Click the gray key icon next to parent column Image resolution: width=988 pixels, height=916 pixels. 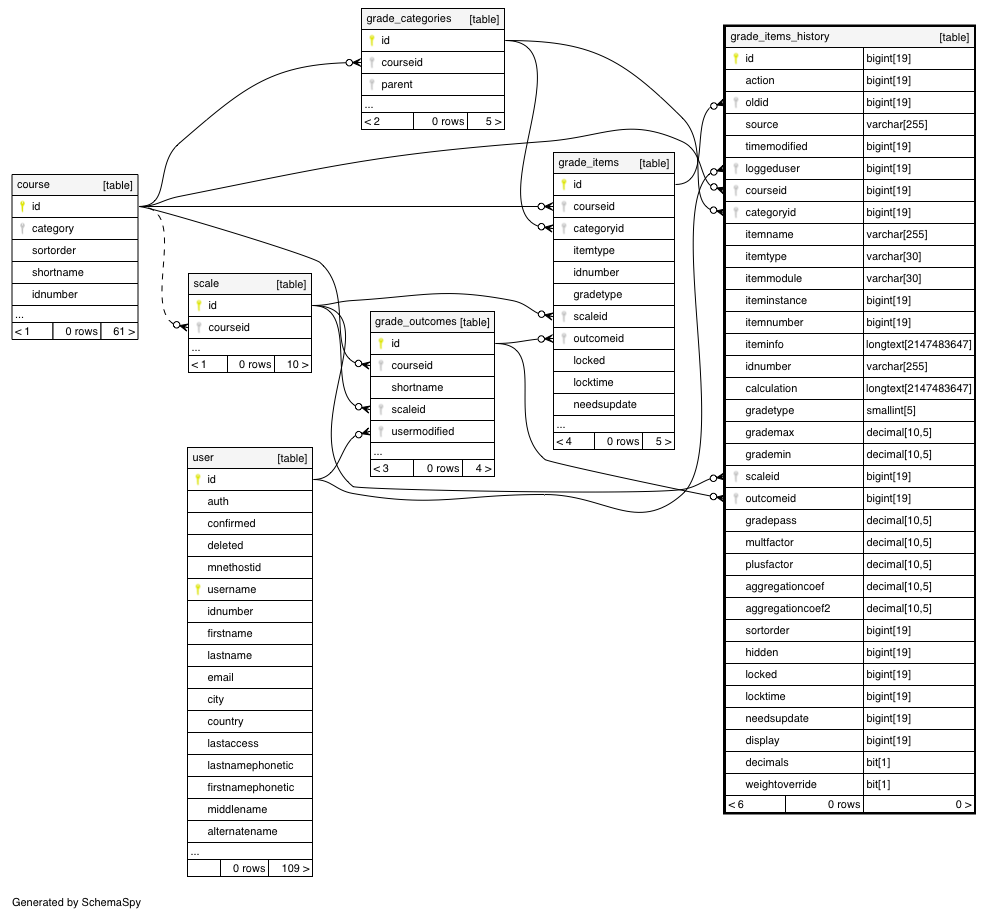coord(372,84)
